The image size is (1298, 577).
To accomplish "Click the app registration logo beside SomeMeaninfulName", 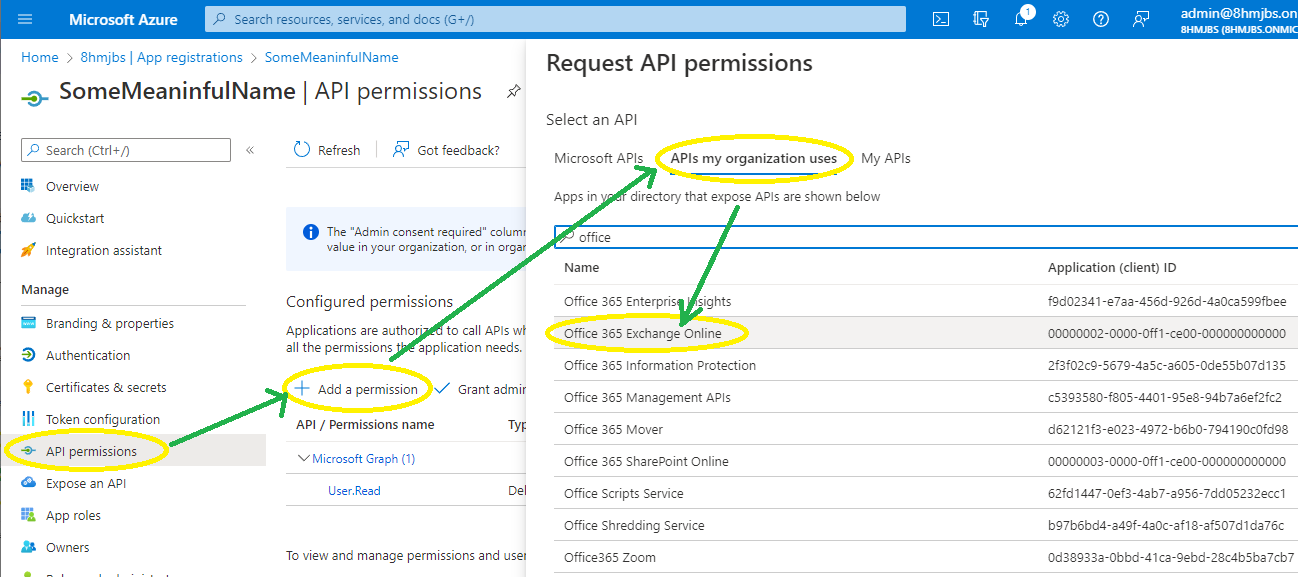I will click(x=35, y=97).
